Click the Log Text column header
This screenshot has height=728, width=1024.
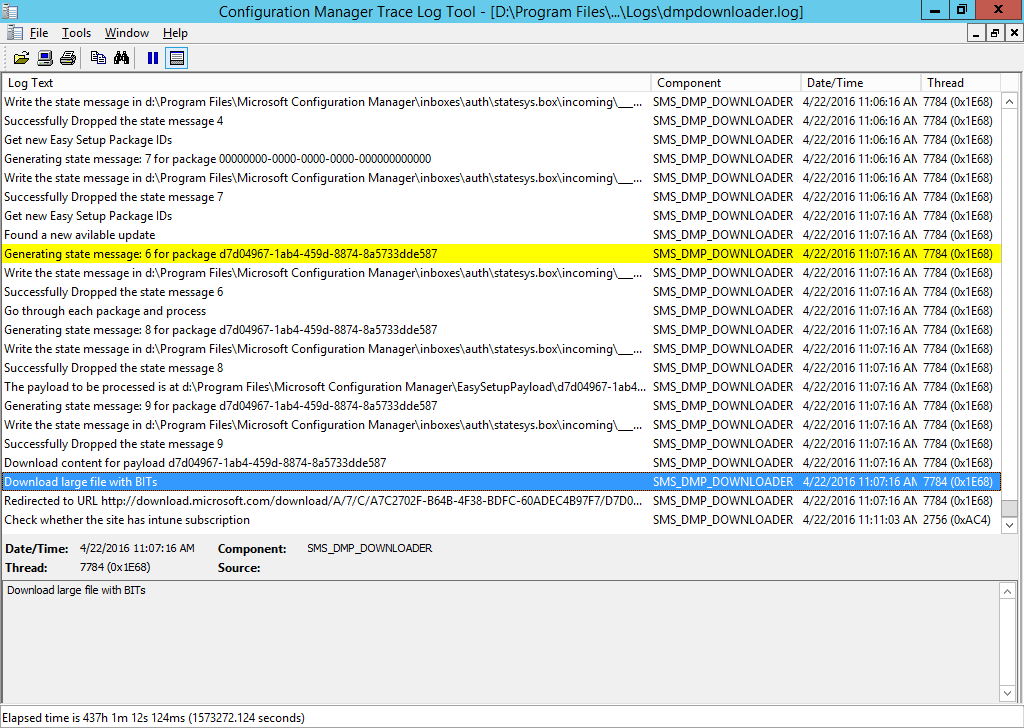click(326, 83)
